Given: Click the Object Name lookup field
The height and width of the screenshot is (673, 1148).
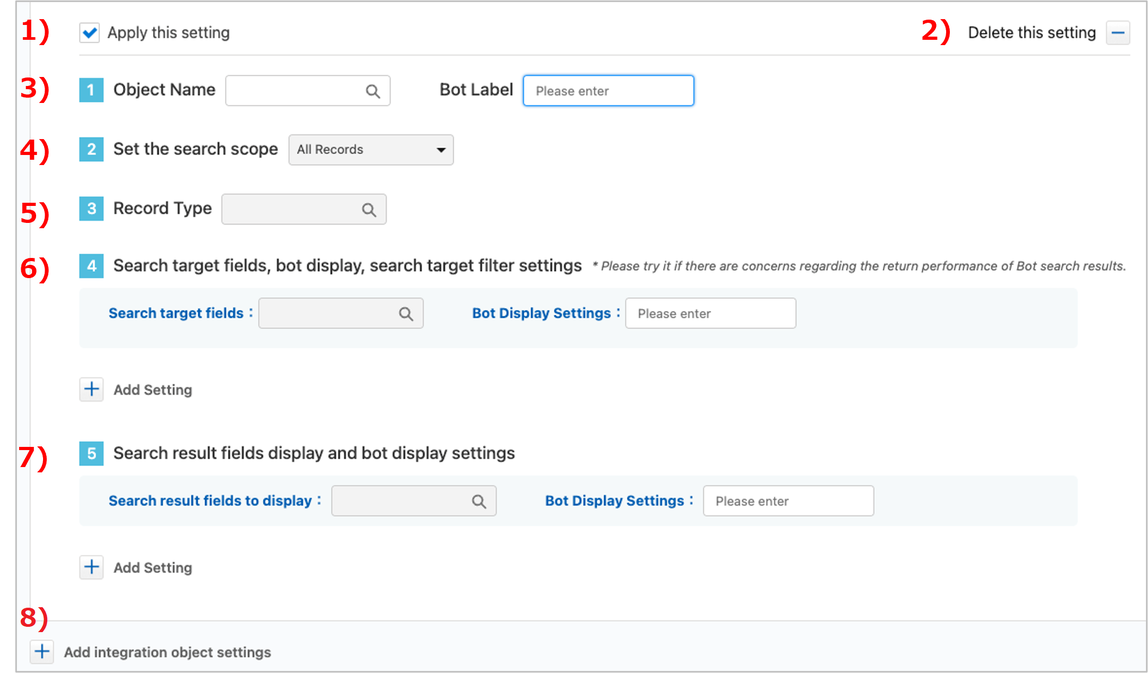Looking at the screenshot, I should point(295,91).
